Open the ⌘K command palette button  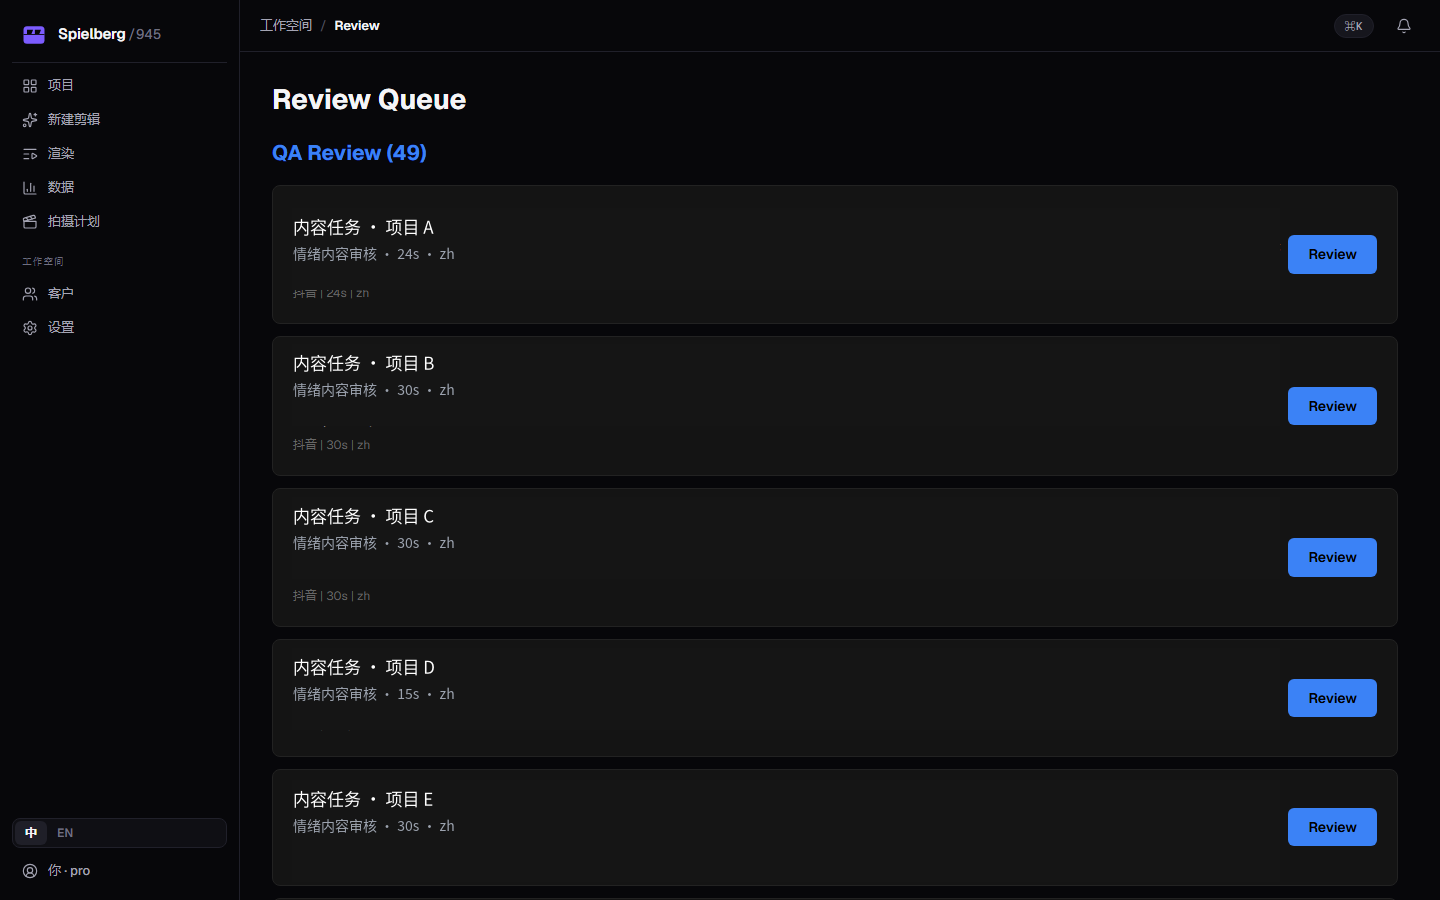pos(1354,26)
